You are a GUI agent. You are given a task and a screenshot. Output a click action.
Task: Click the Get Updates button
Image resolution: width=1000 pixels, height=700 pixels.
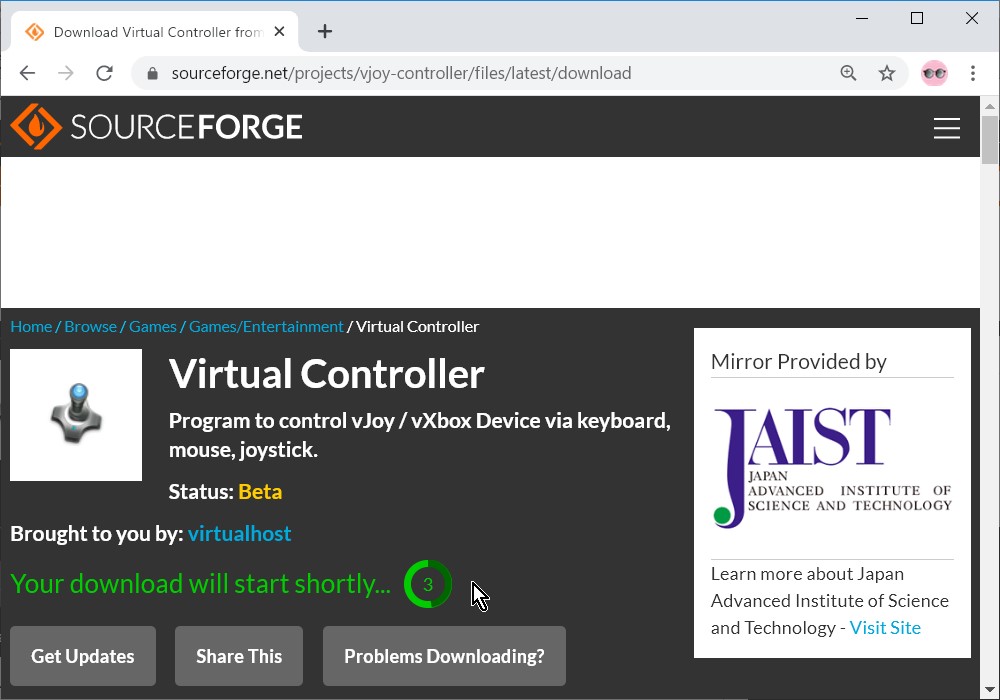point(82,656)
